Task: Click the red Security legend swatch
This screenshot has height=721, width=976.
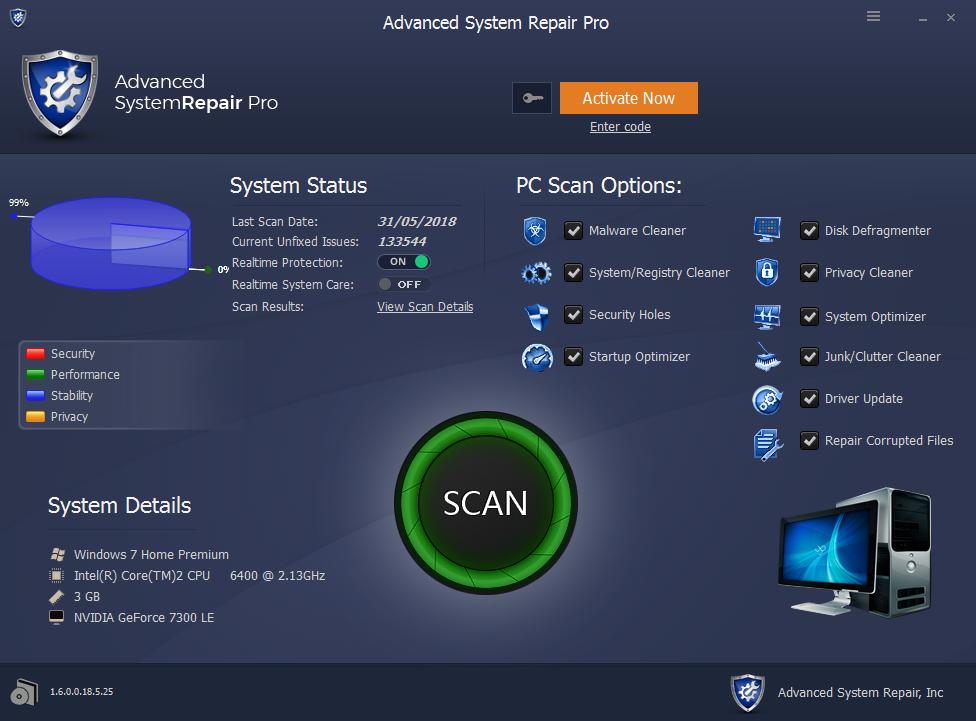Action: 35,354
